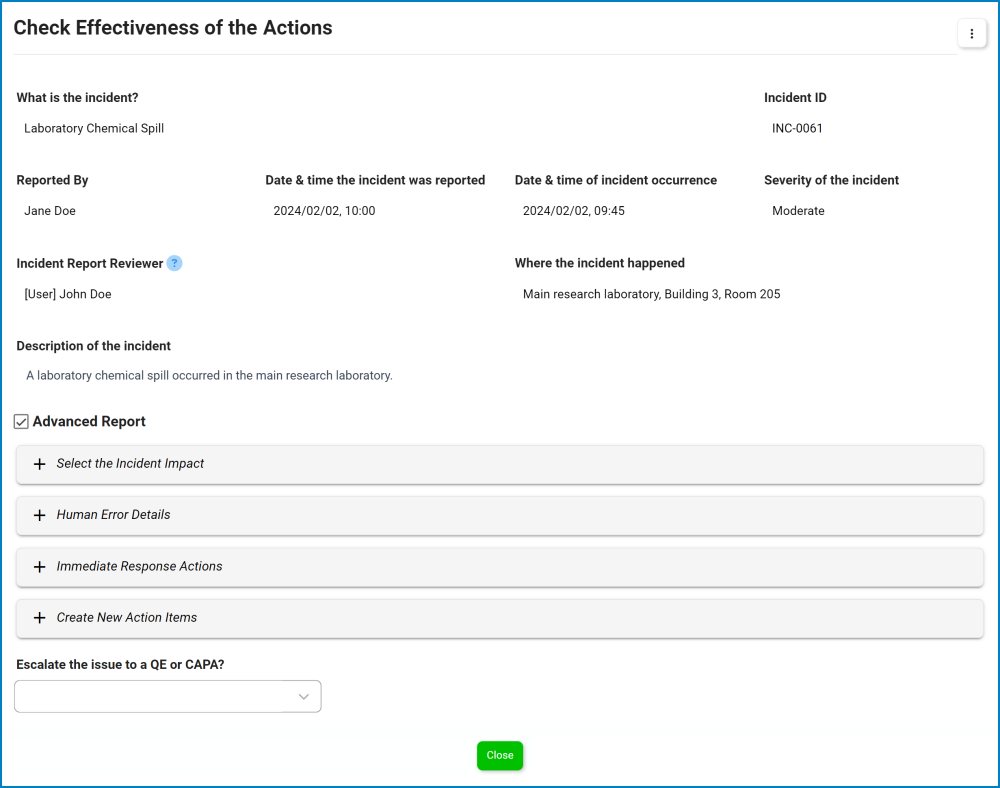Viewport: 1000px width, 788px height.
Task: Click plus icon beside Create New Action Items
Action: 40,618
